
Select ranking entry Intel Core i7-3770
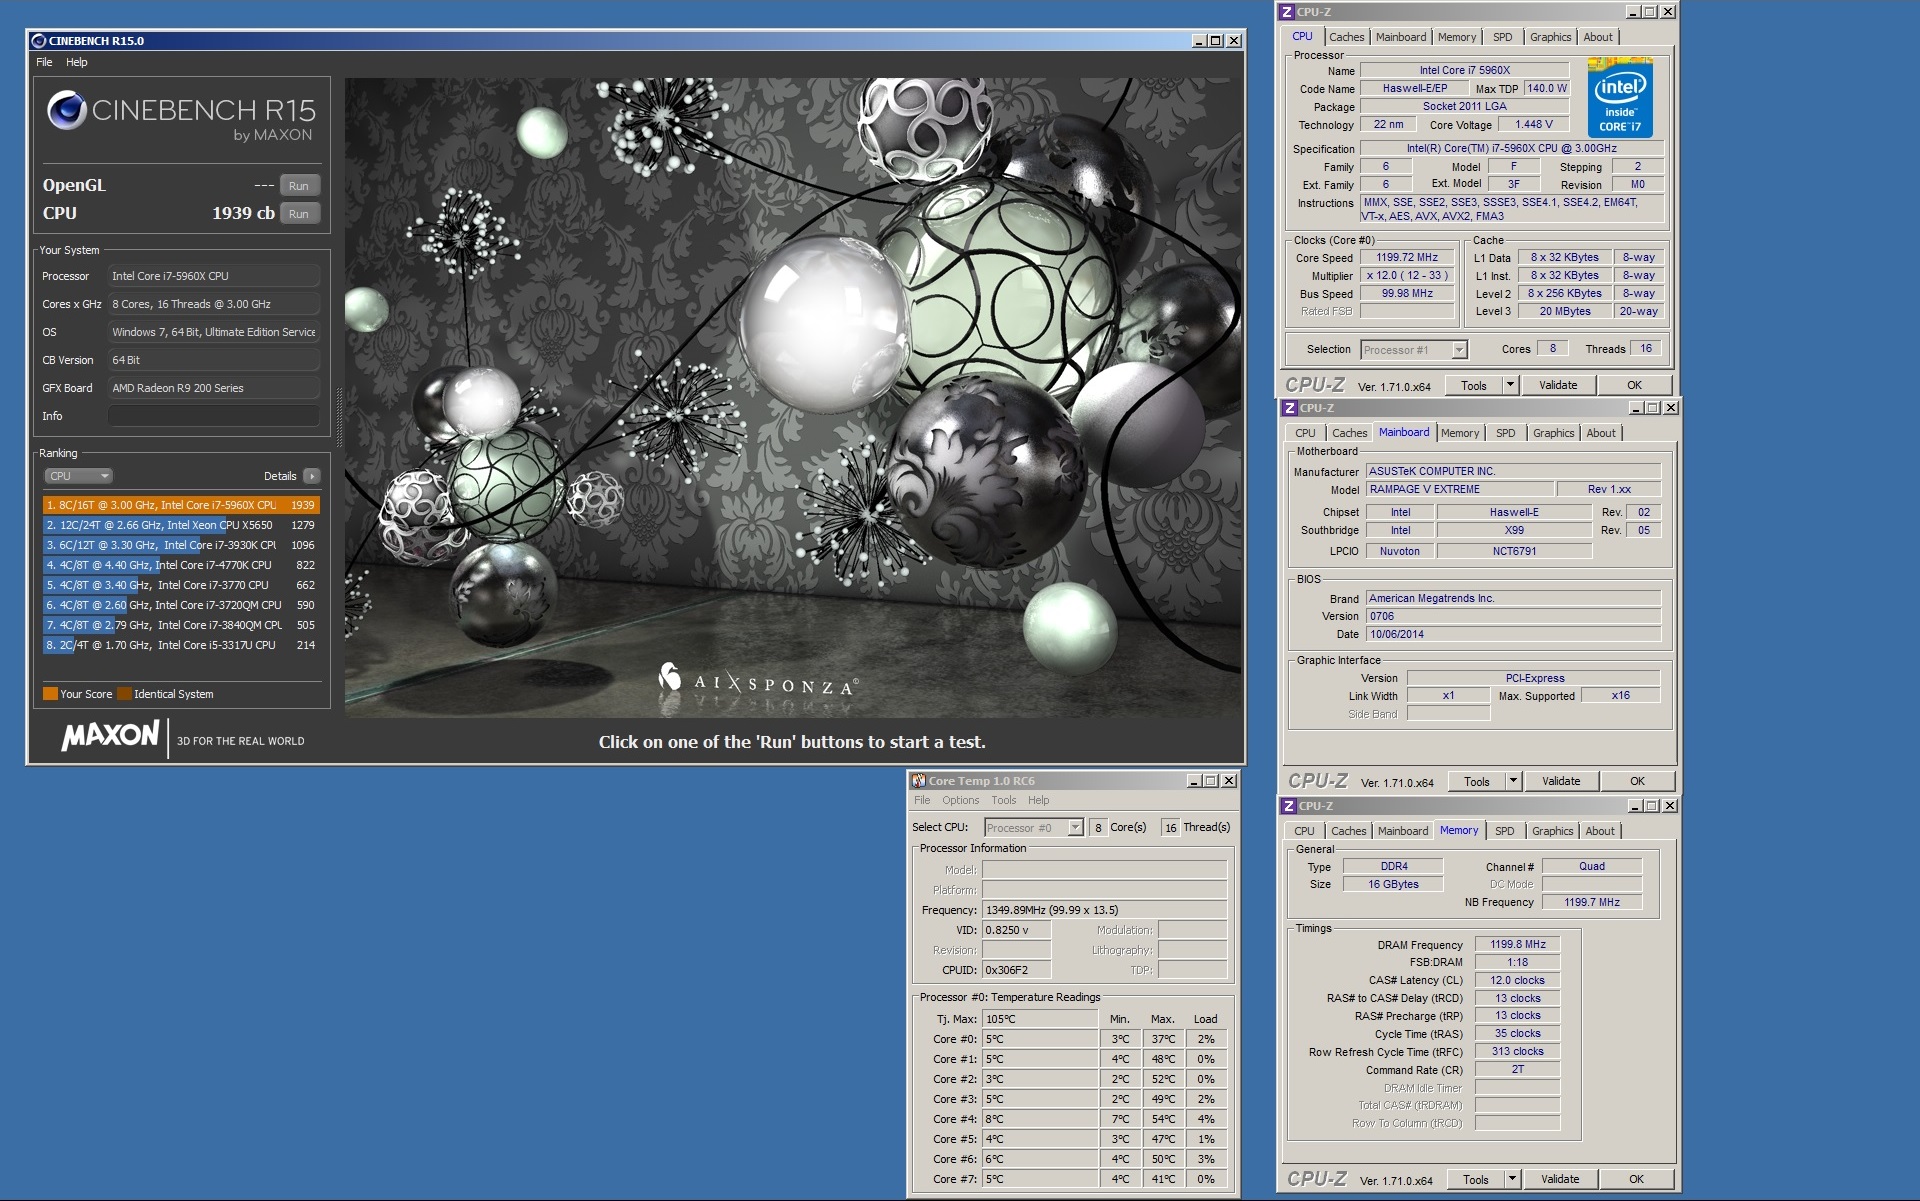tap(181, 585)
